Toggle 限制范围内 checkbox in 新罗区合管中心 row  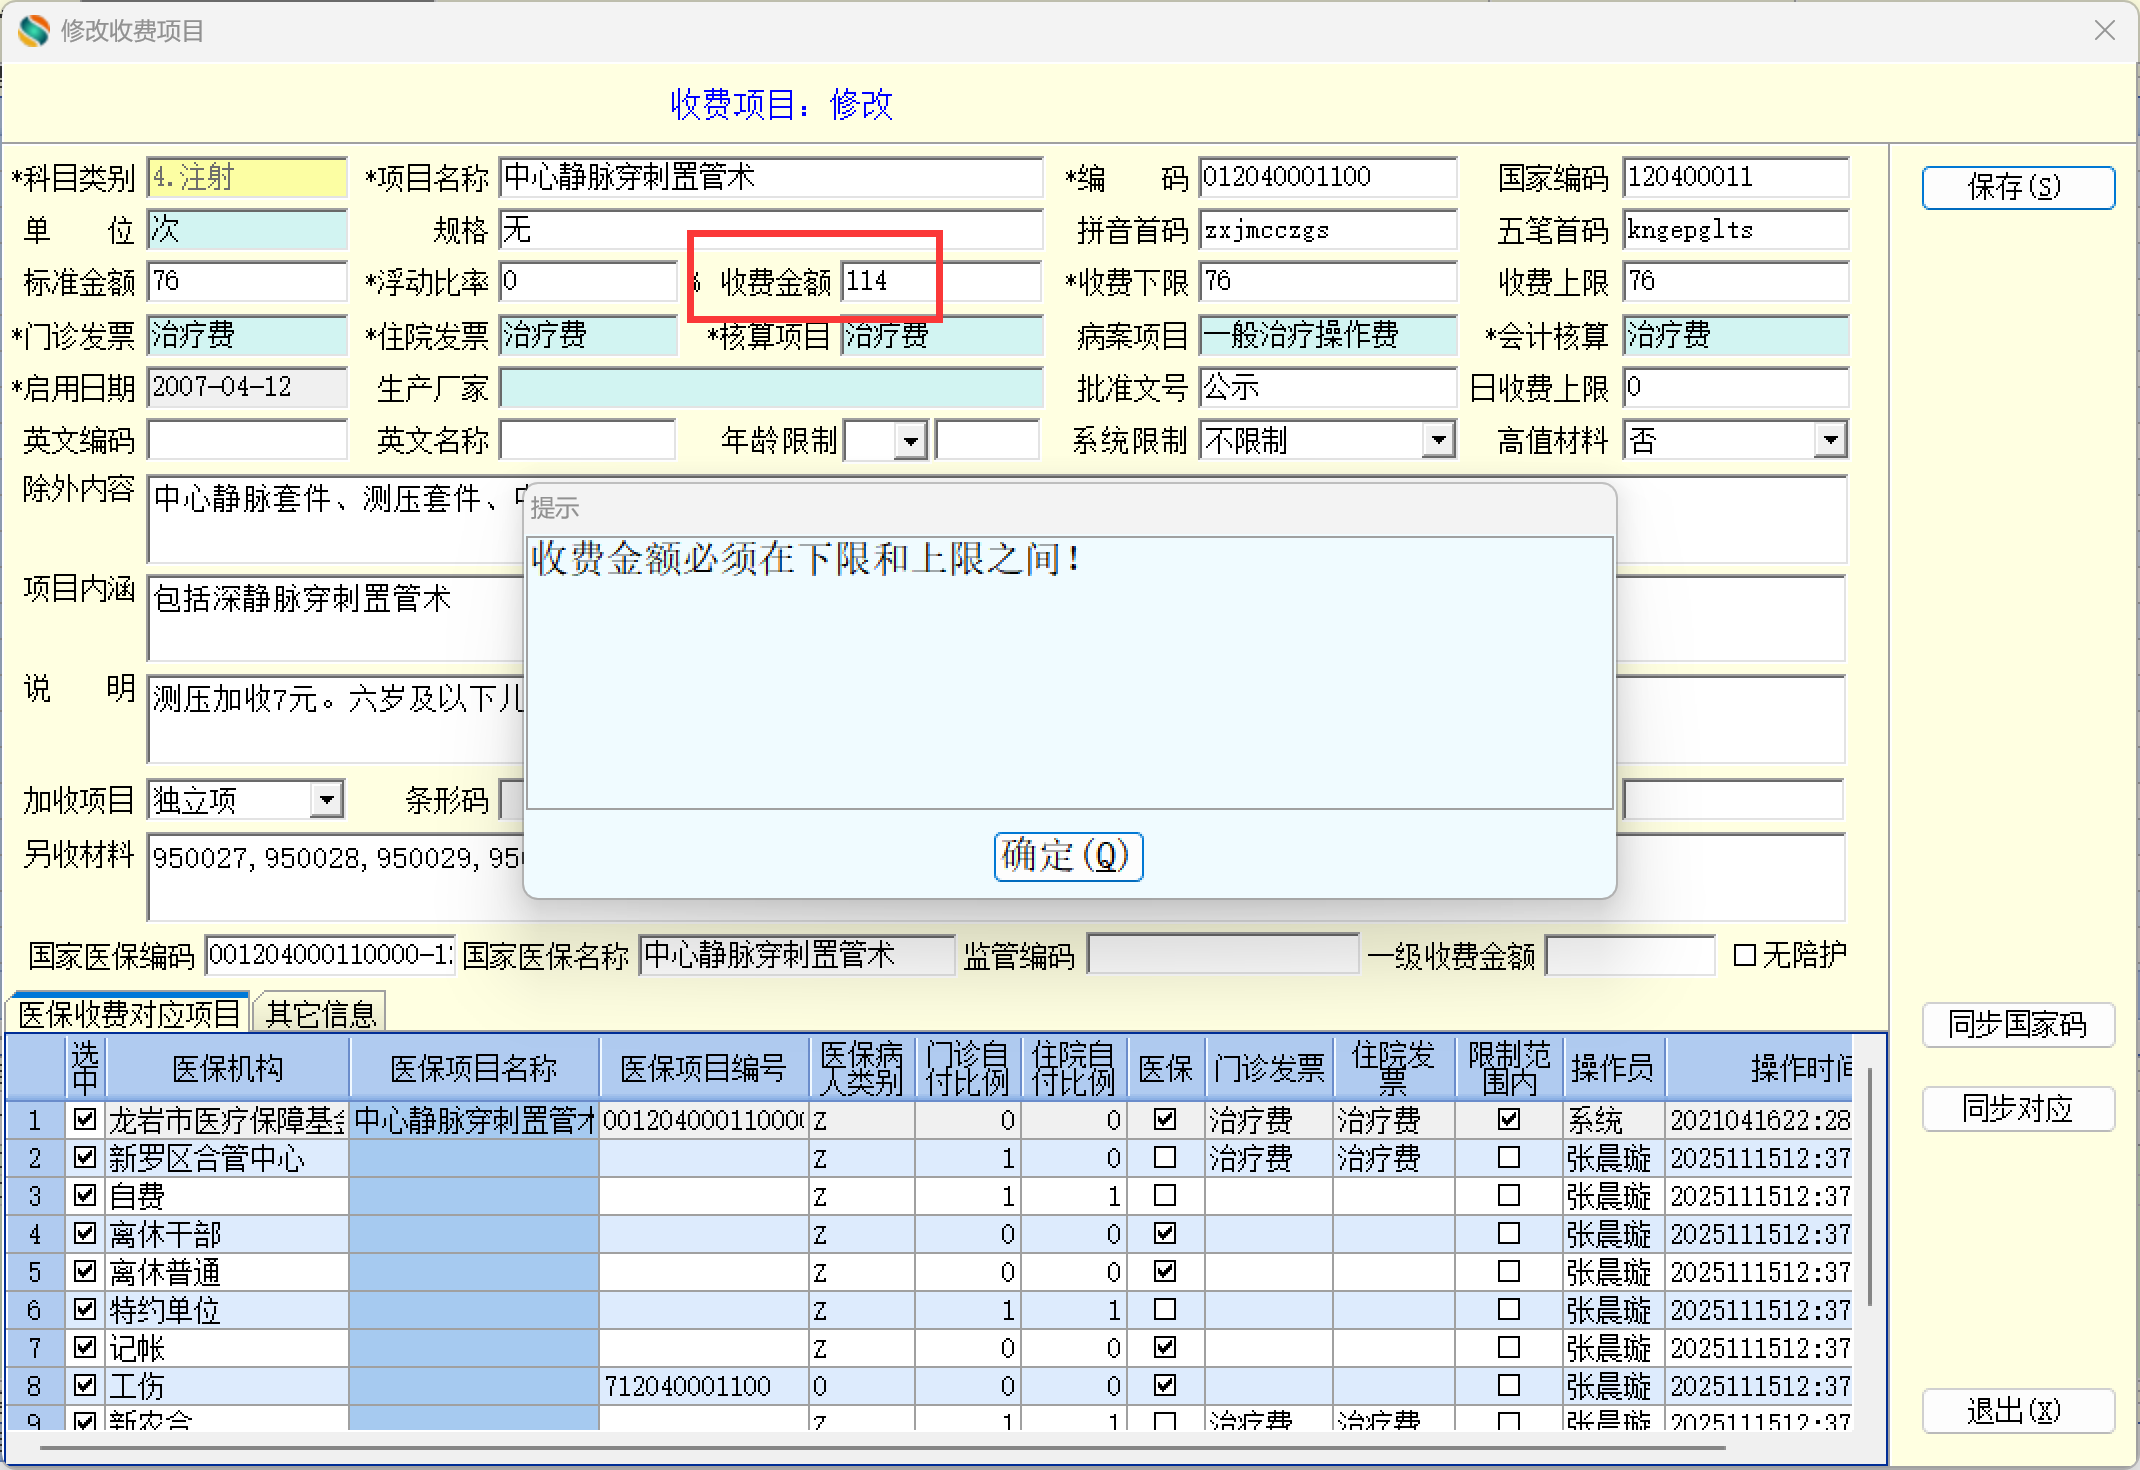pyautogui.click(x=1508, y=1157)
